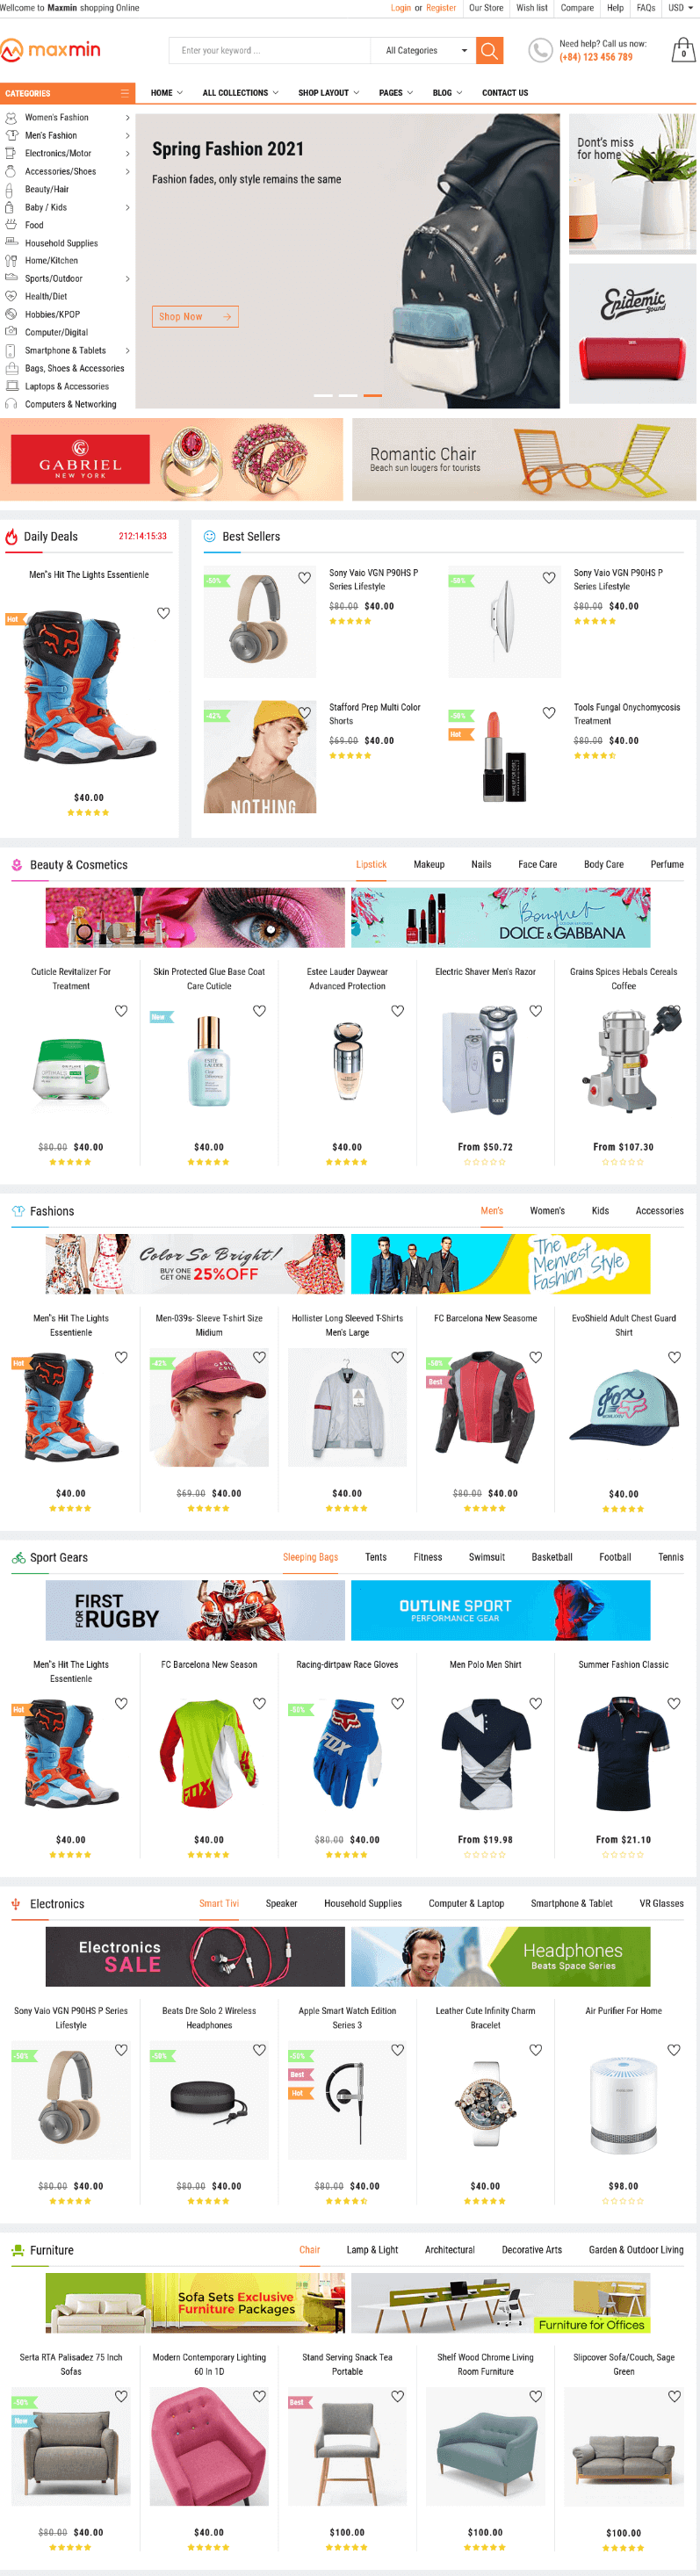Click the Food category icon in sidebar

(x=11, y=225)
